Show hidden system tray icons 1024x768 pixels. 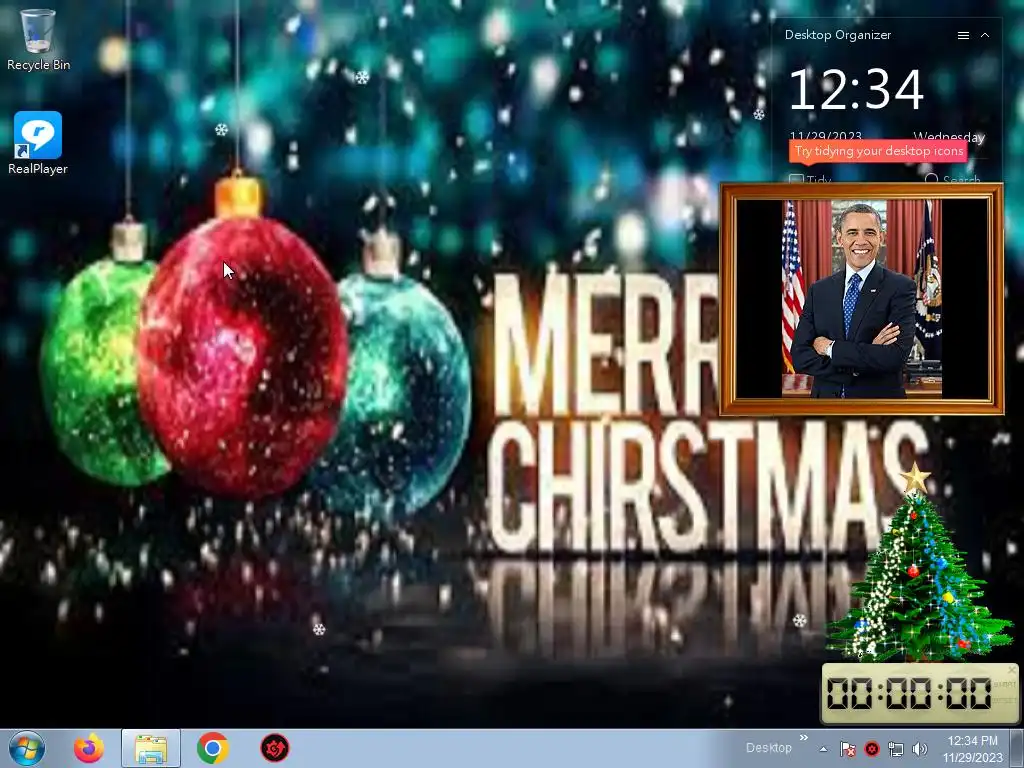(x=824, y=749)
